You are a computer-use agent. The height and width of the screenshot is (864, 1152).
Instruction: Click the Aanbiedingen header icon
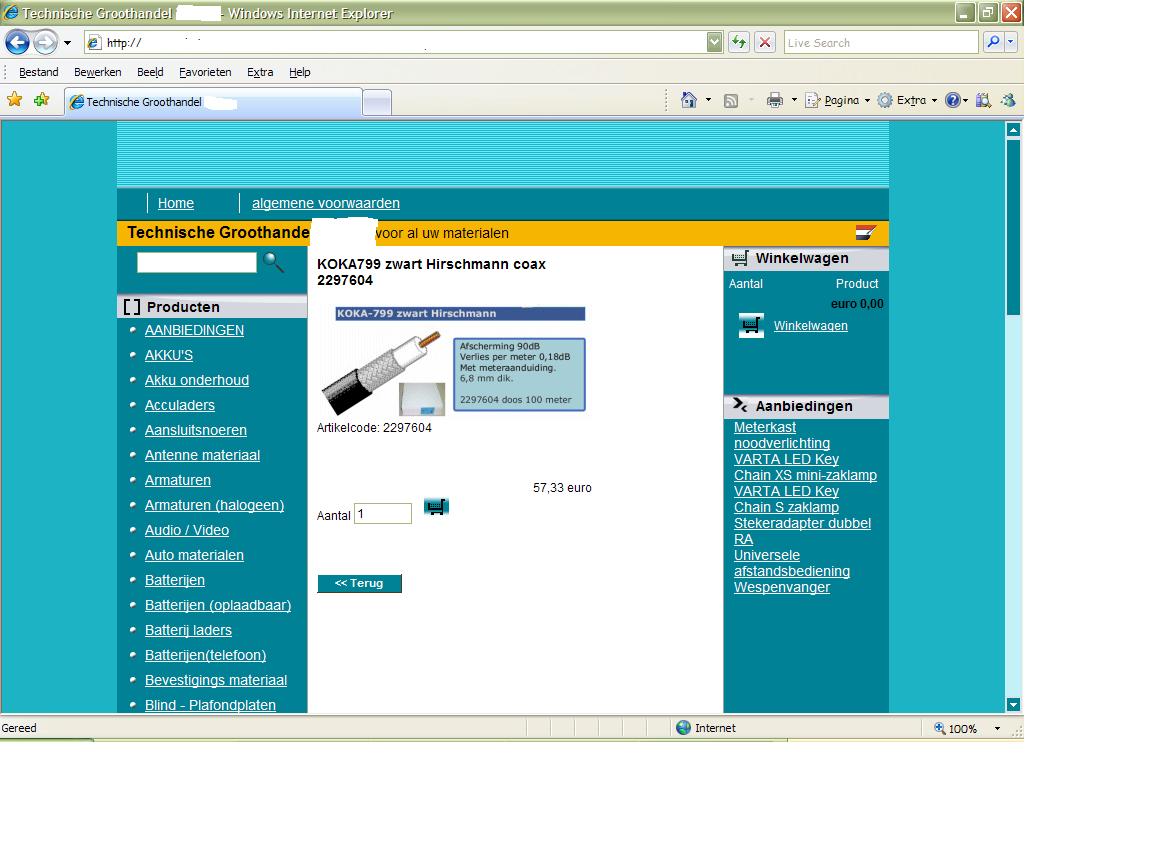[740, 406]
